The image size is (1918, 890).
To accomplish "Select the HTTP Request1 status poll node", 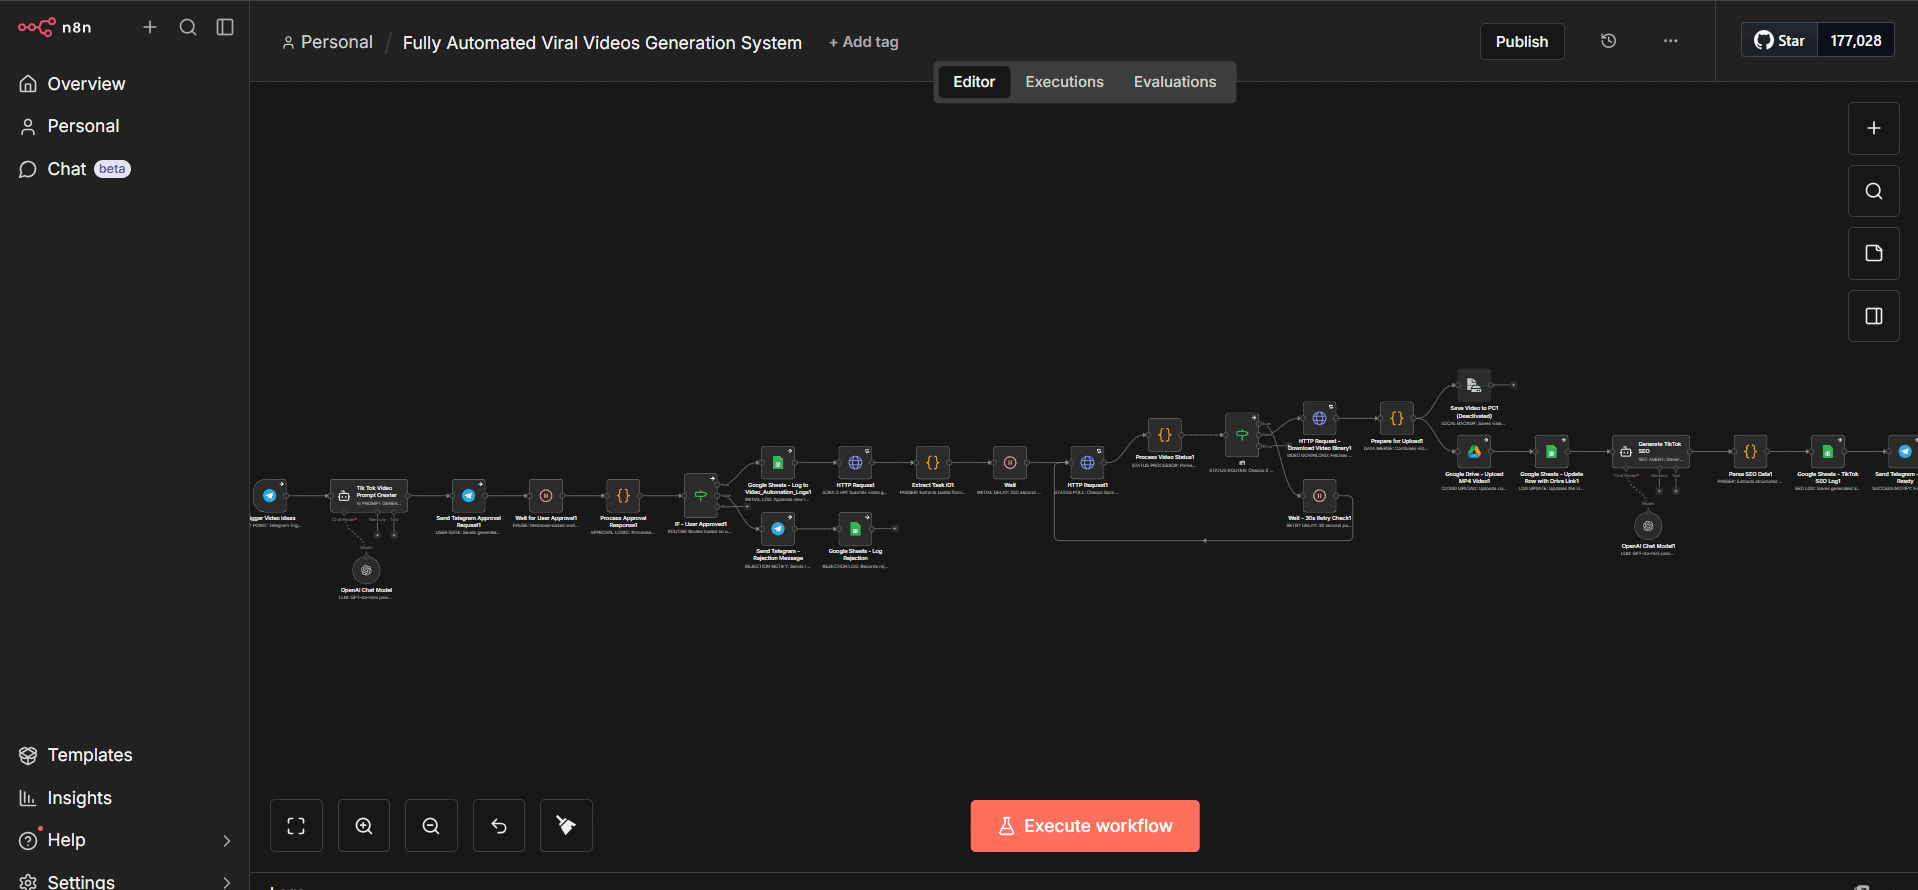I will 1087,463.
